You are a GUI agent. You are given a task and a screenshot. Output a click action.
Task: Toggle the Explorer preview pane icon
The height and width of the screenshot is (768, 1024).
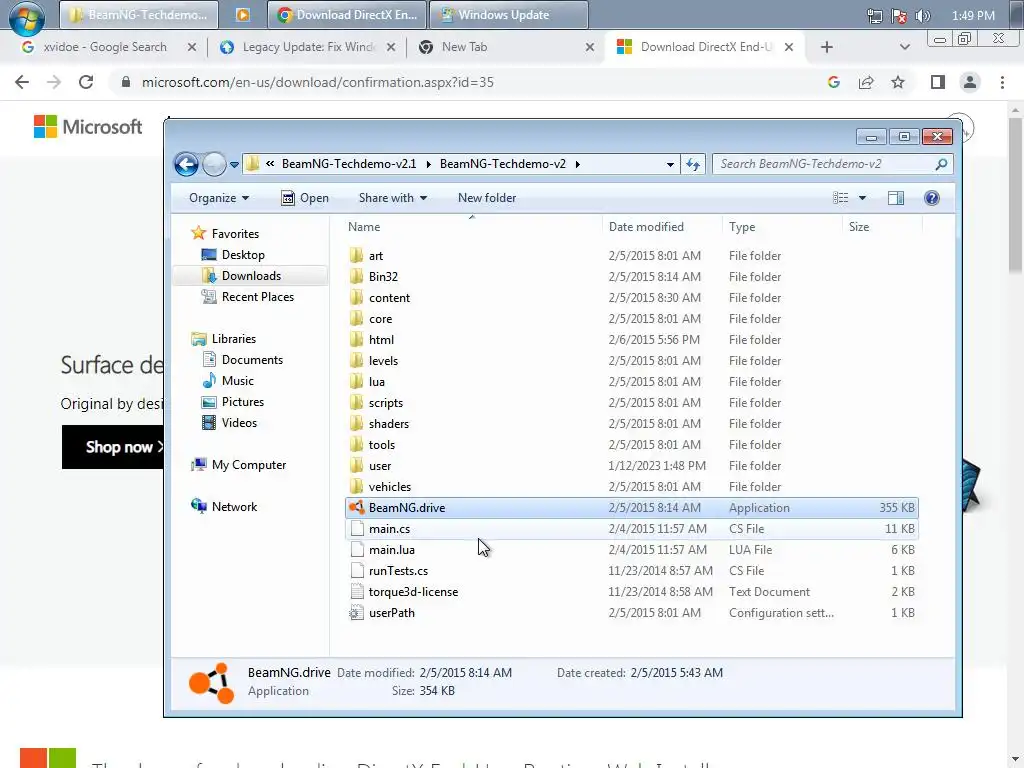[x=896, y=198]
